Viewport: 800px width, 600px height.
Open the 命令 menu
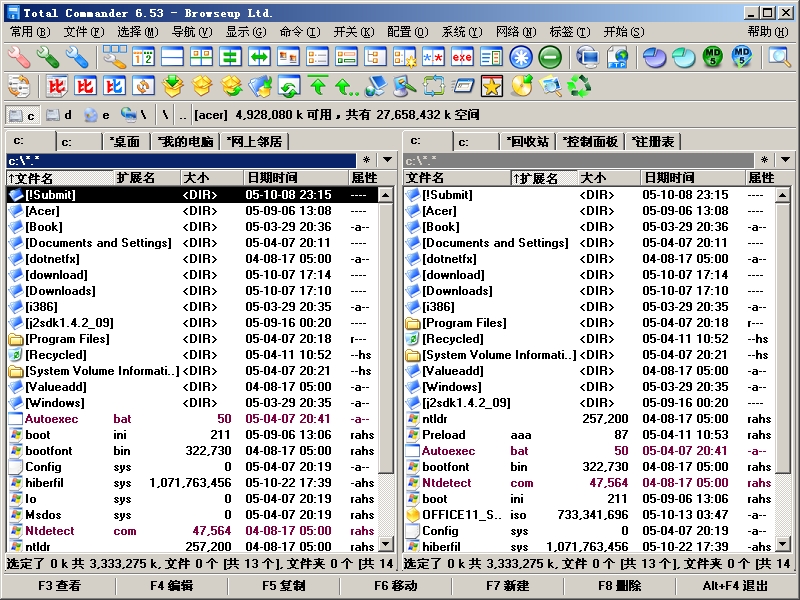tap(299, 32)
